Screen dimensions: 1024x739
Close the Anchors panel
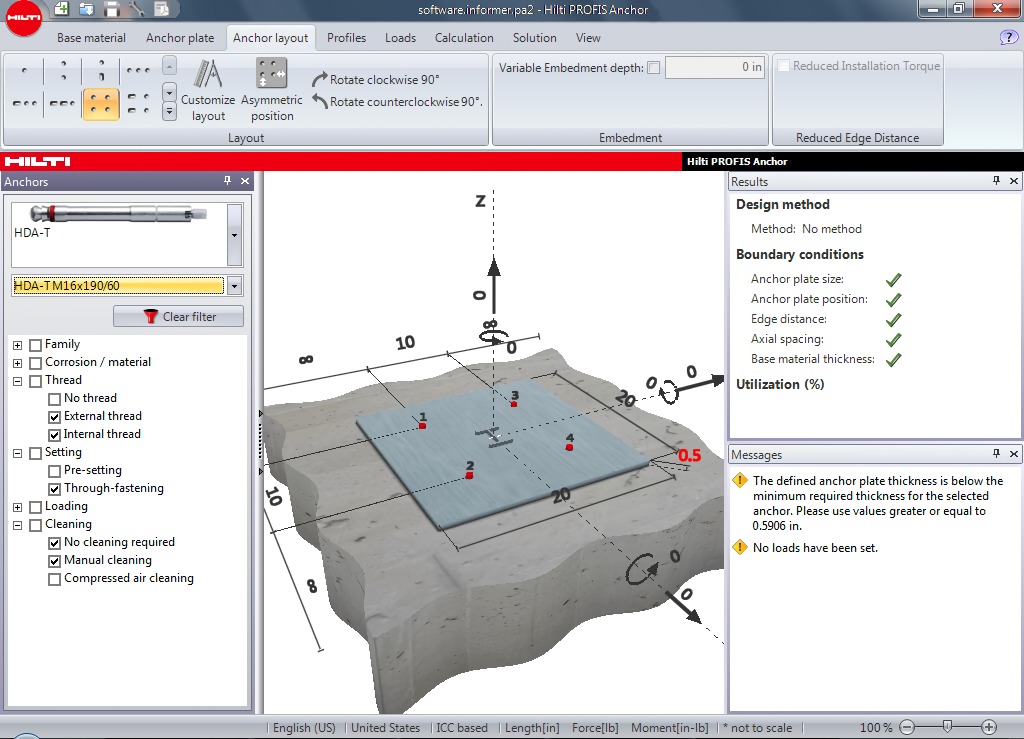tap(245, 181)
